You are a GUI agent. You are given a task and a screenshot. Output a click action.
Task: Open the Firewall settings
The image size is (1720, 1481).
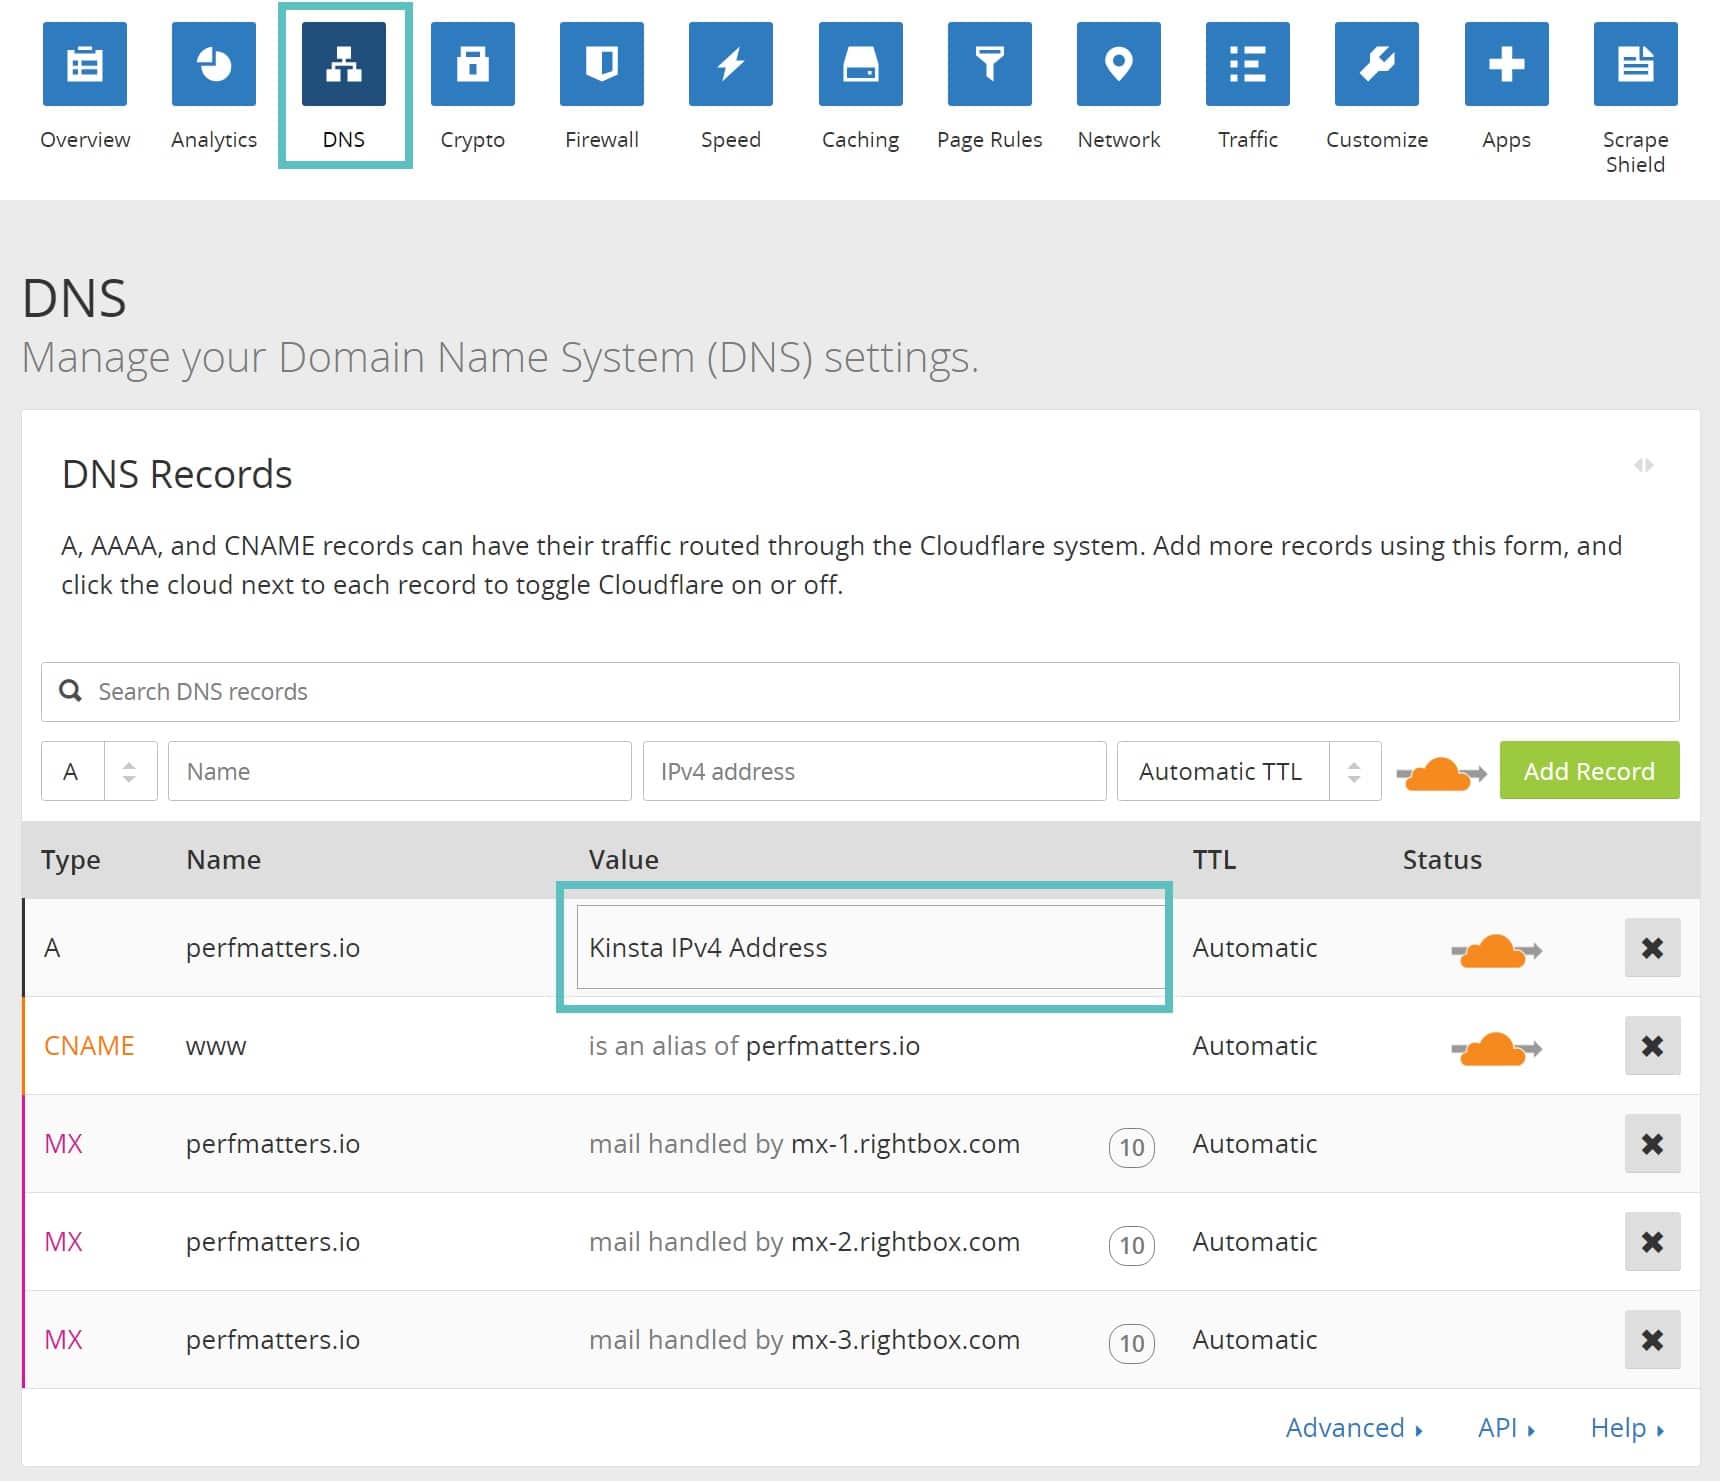pos(601,66)
